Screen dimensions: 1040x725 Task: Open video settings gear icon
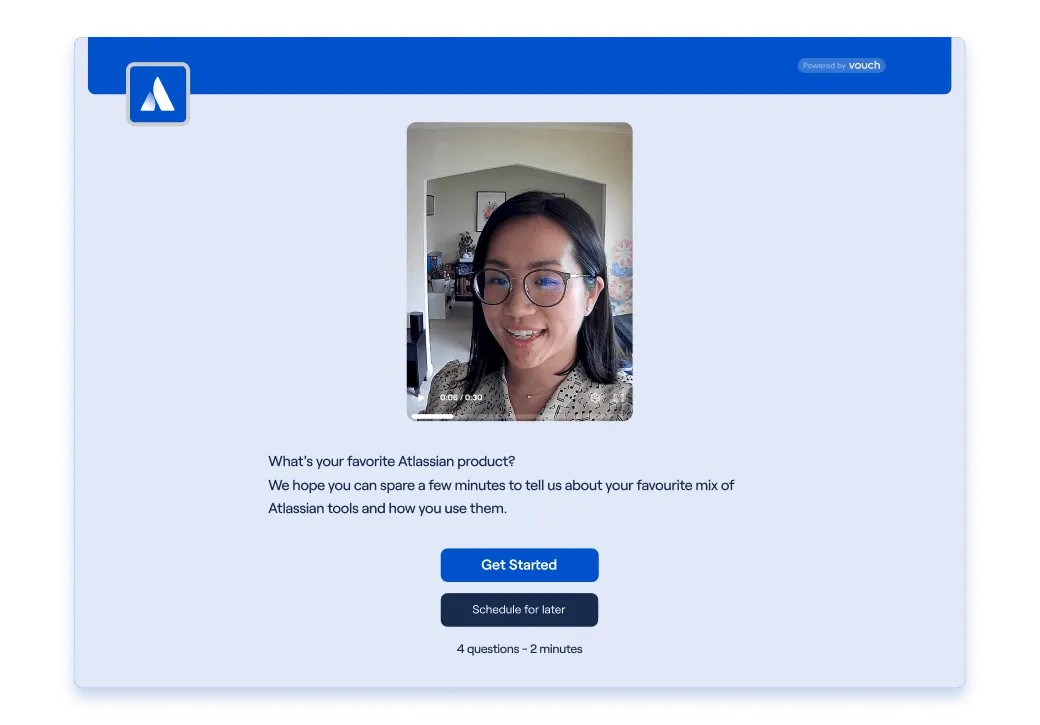[x=595, y=397]
